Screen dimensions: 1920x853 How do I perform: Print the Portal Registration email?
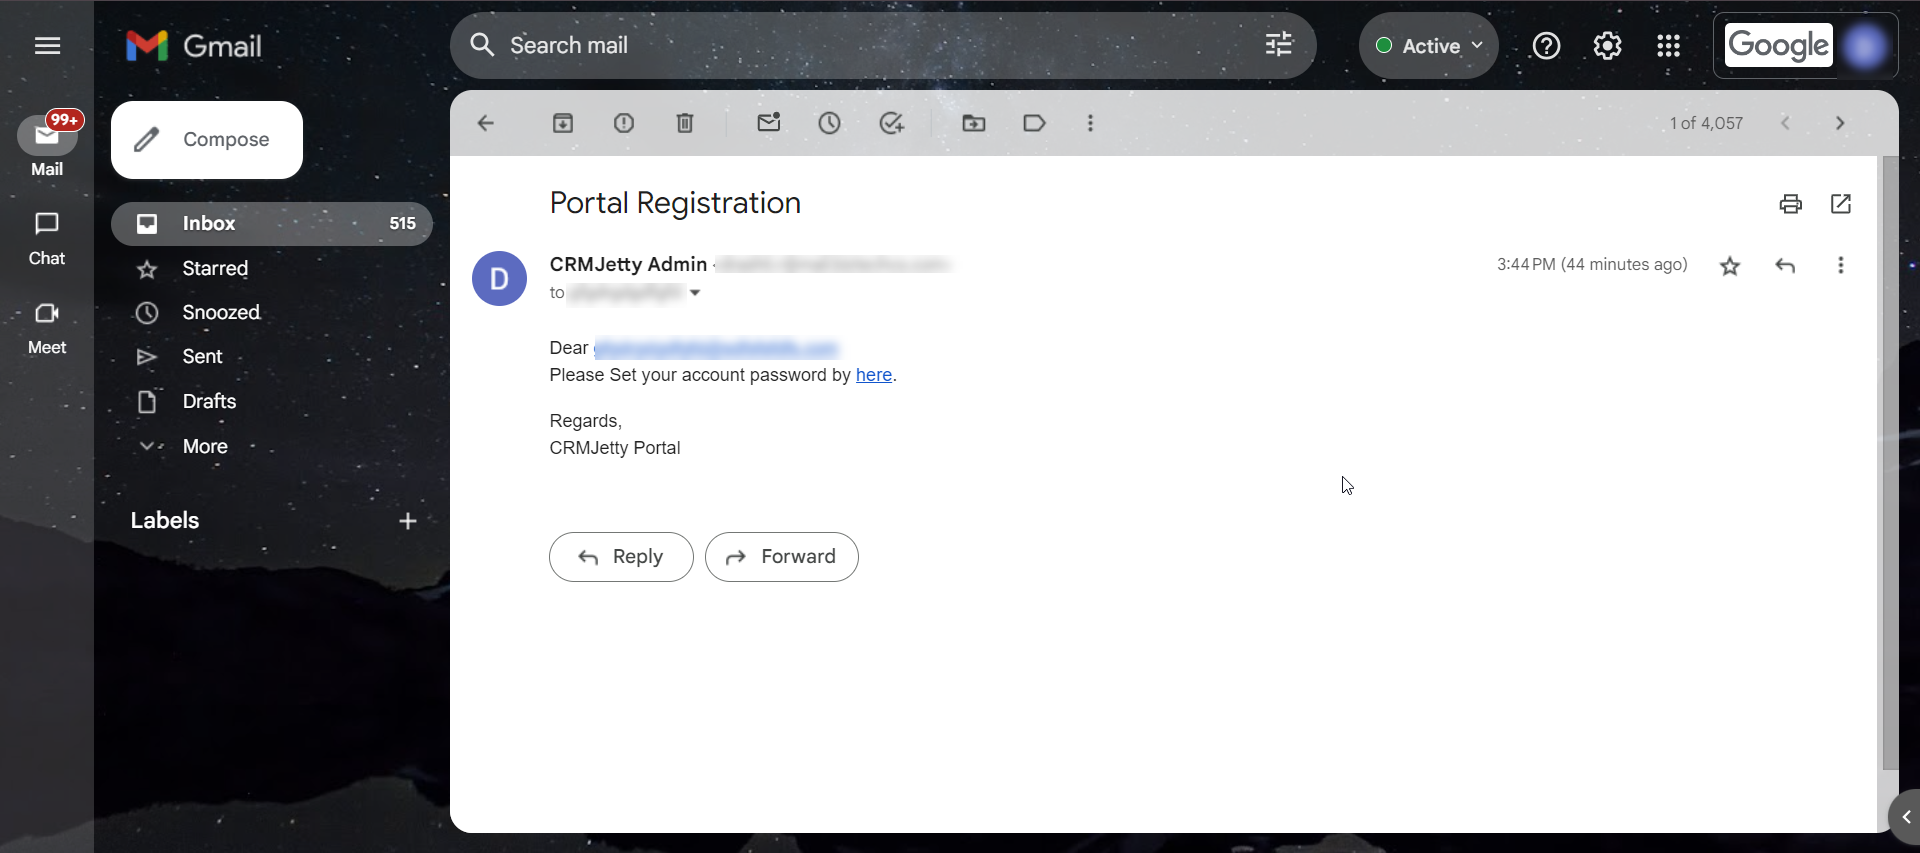click(1790, 204)
